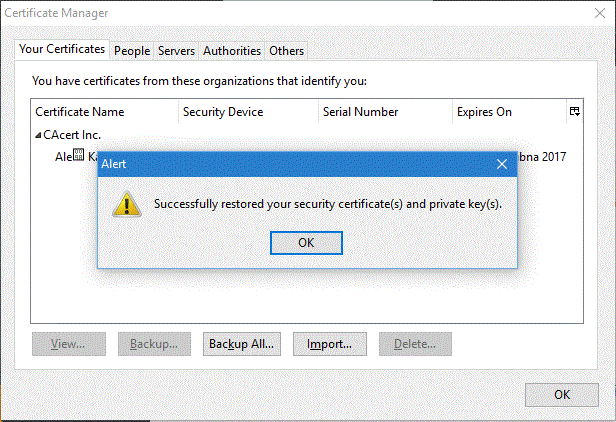This screenshot has width=616, height=422.
Task: Go to the Authorities tab
Action: coord(232,51)
